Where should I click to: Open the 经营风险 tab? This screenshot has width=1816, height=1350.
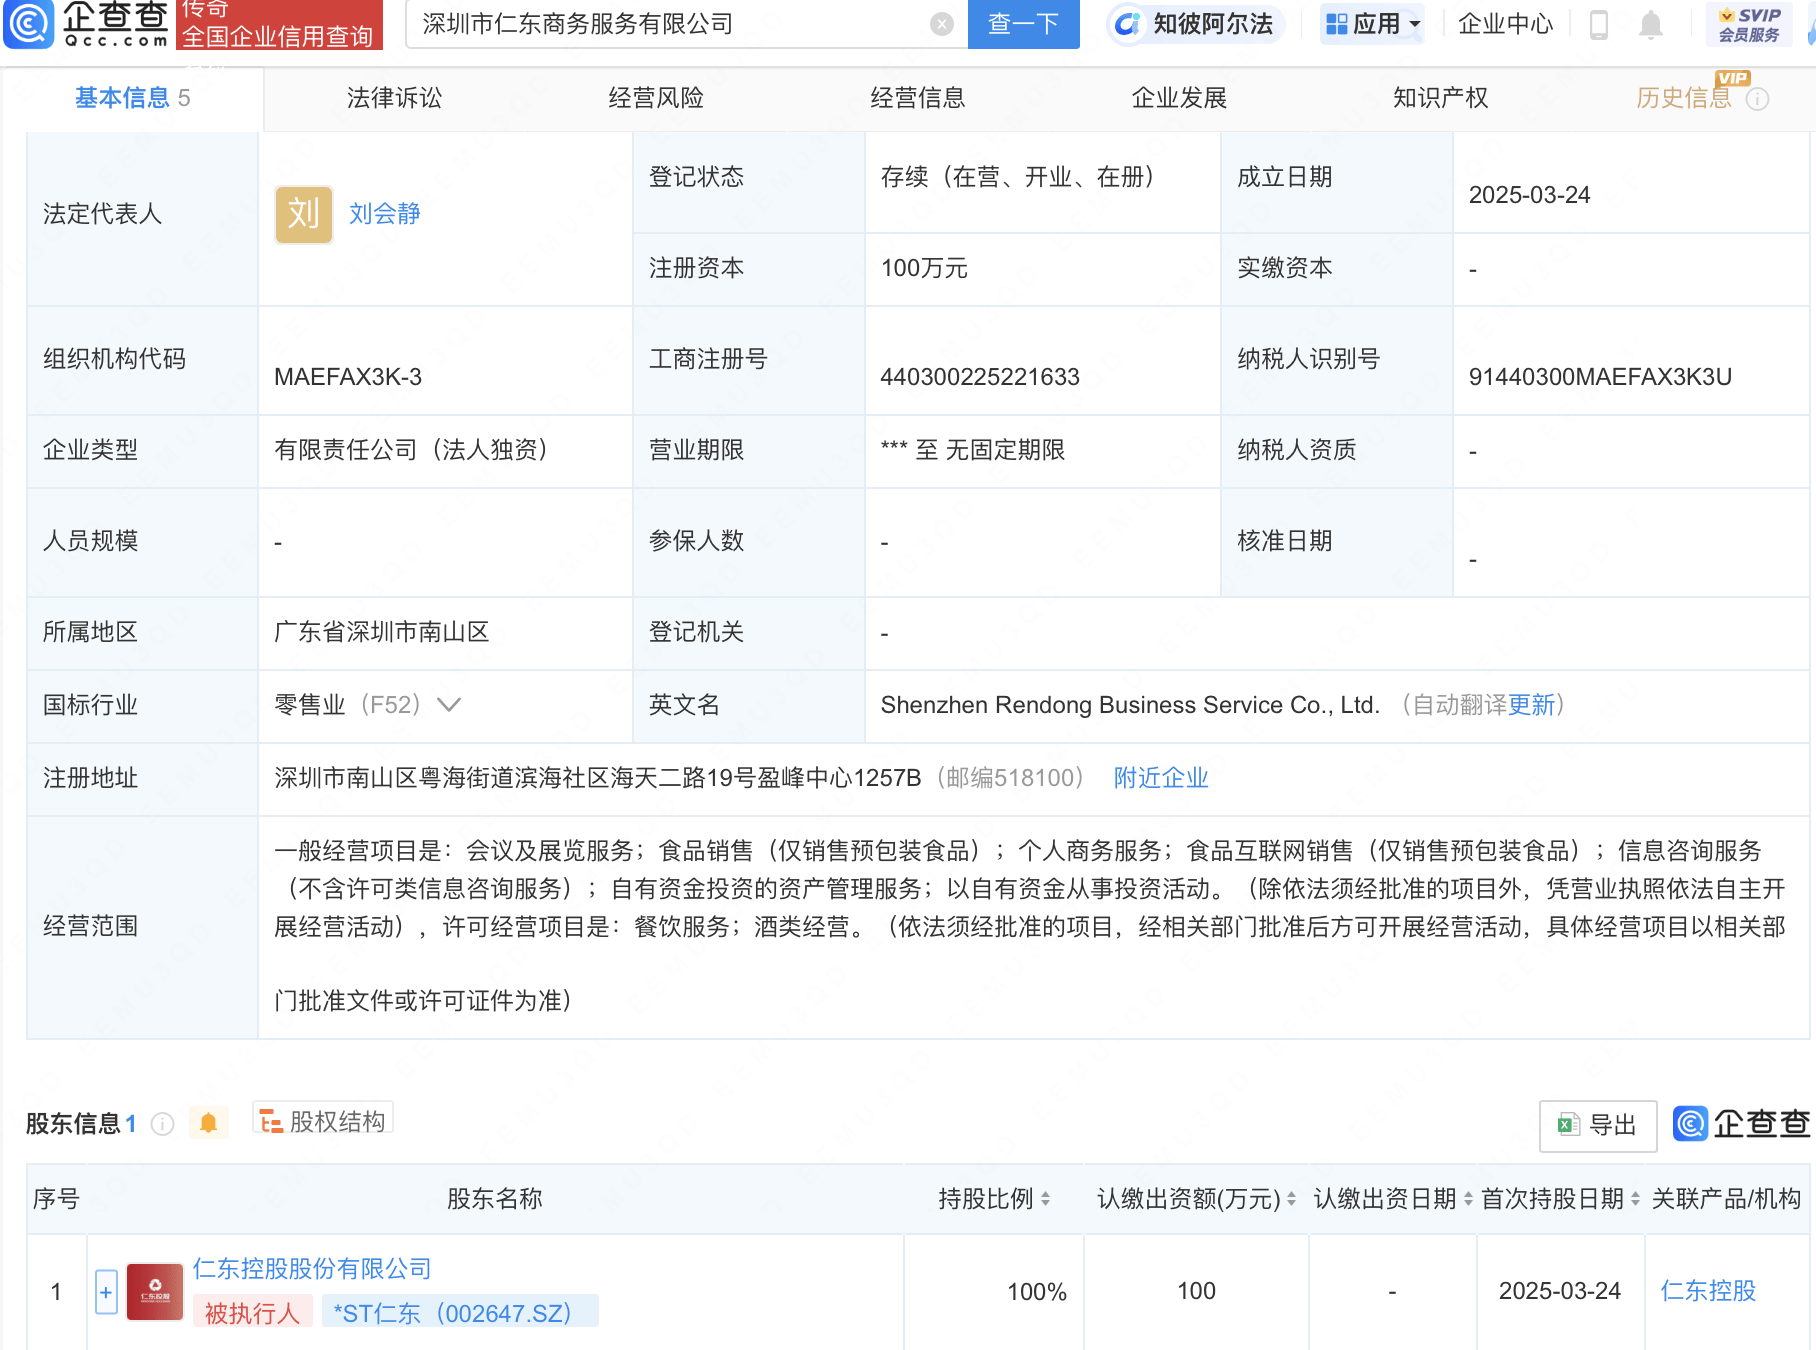[656, 98]
